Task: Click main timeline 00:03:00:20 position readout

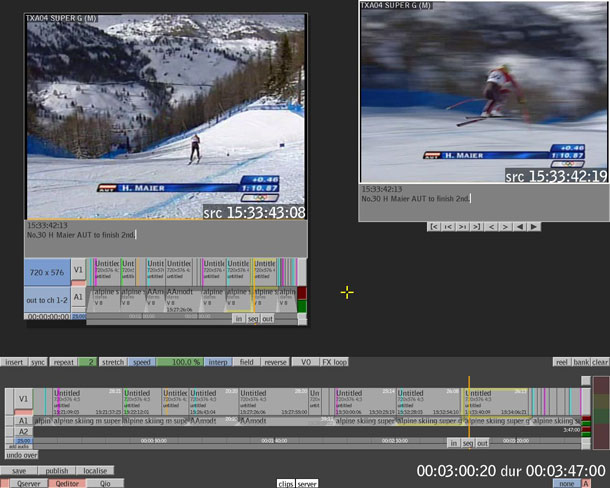Action: click(456, 471)
